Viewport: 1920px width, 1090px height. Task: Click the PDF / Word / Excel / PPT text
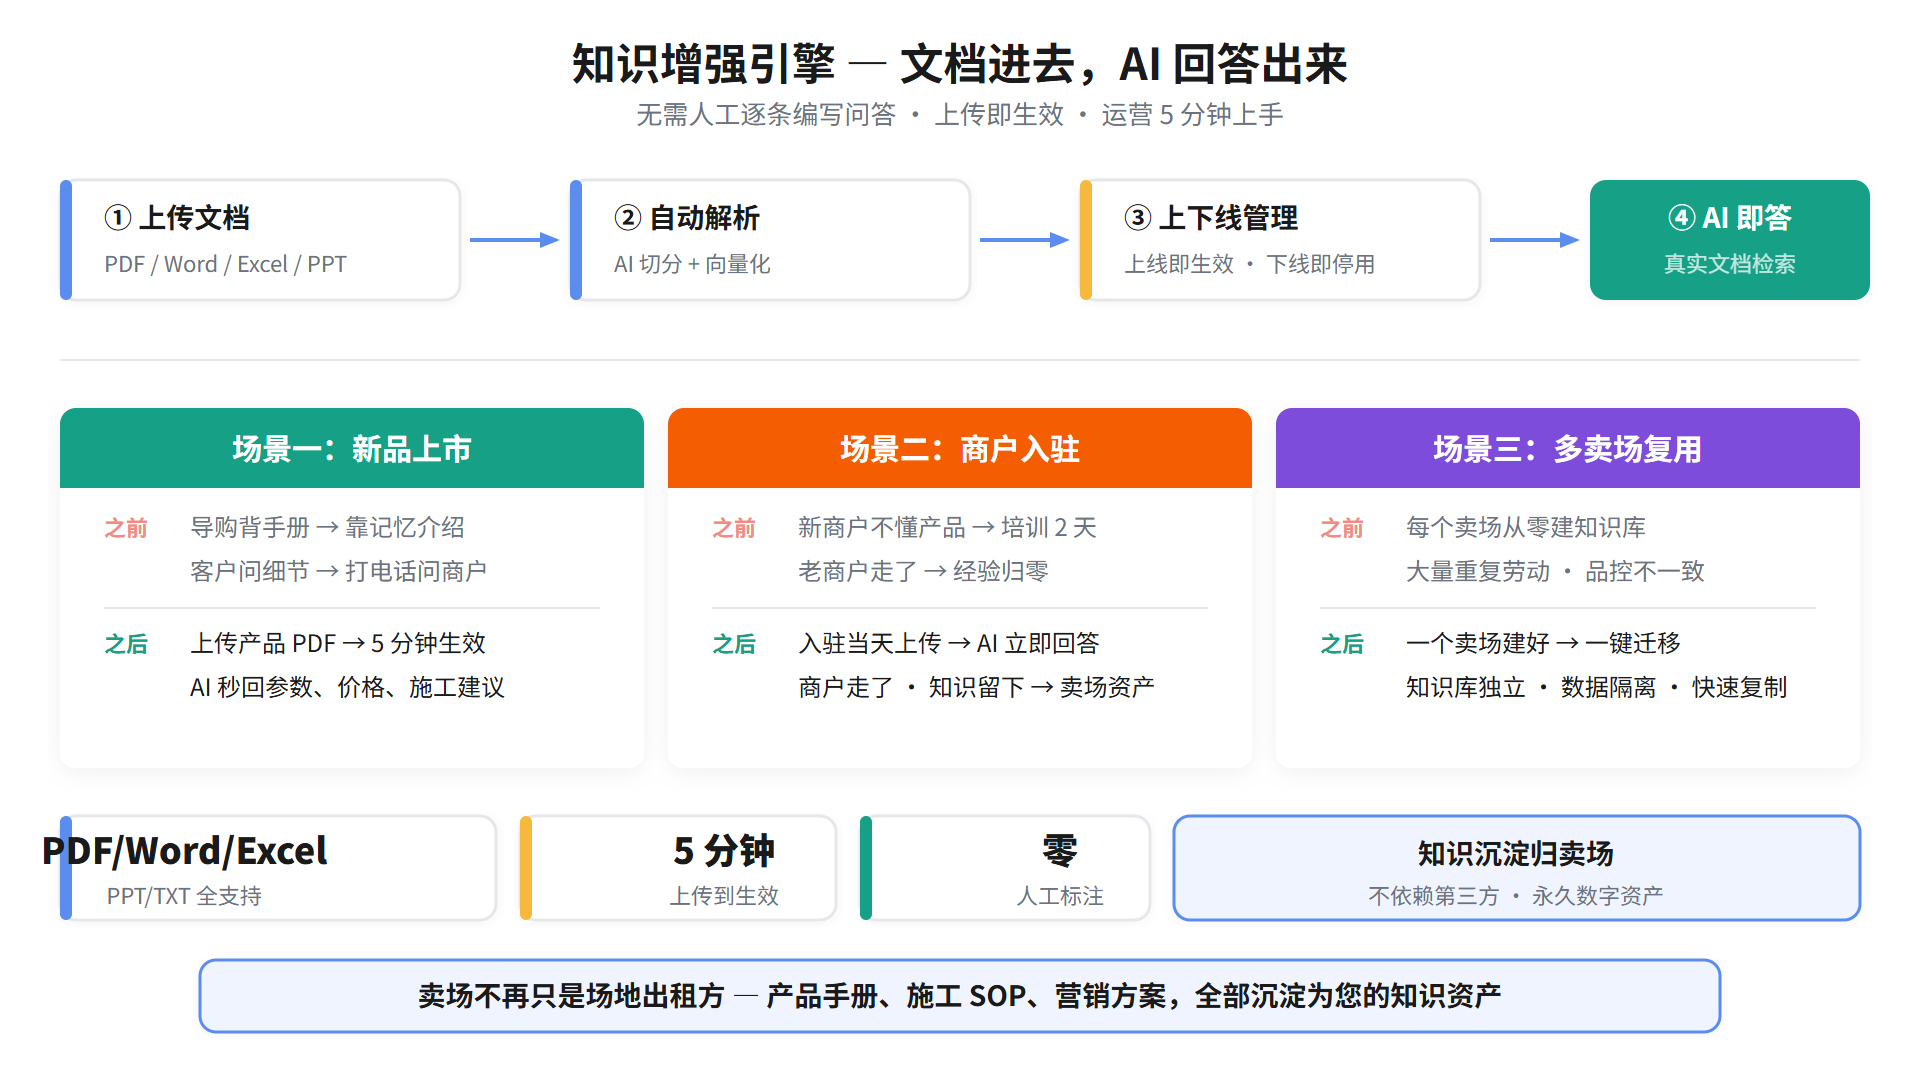pyautogui.click(x=225, y=264)
